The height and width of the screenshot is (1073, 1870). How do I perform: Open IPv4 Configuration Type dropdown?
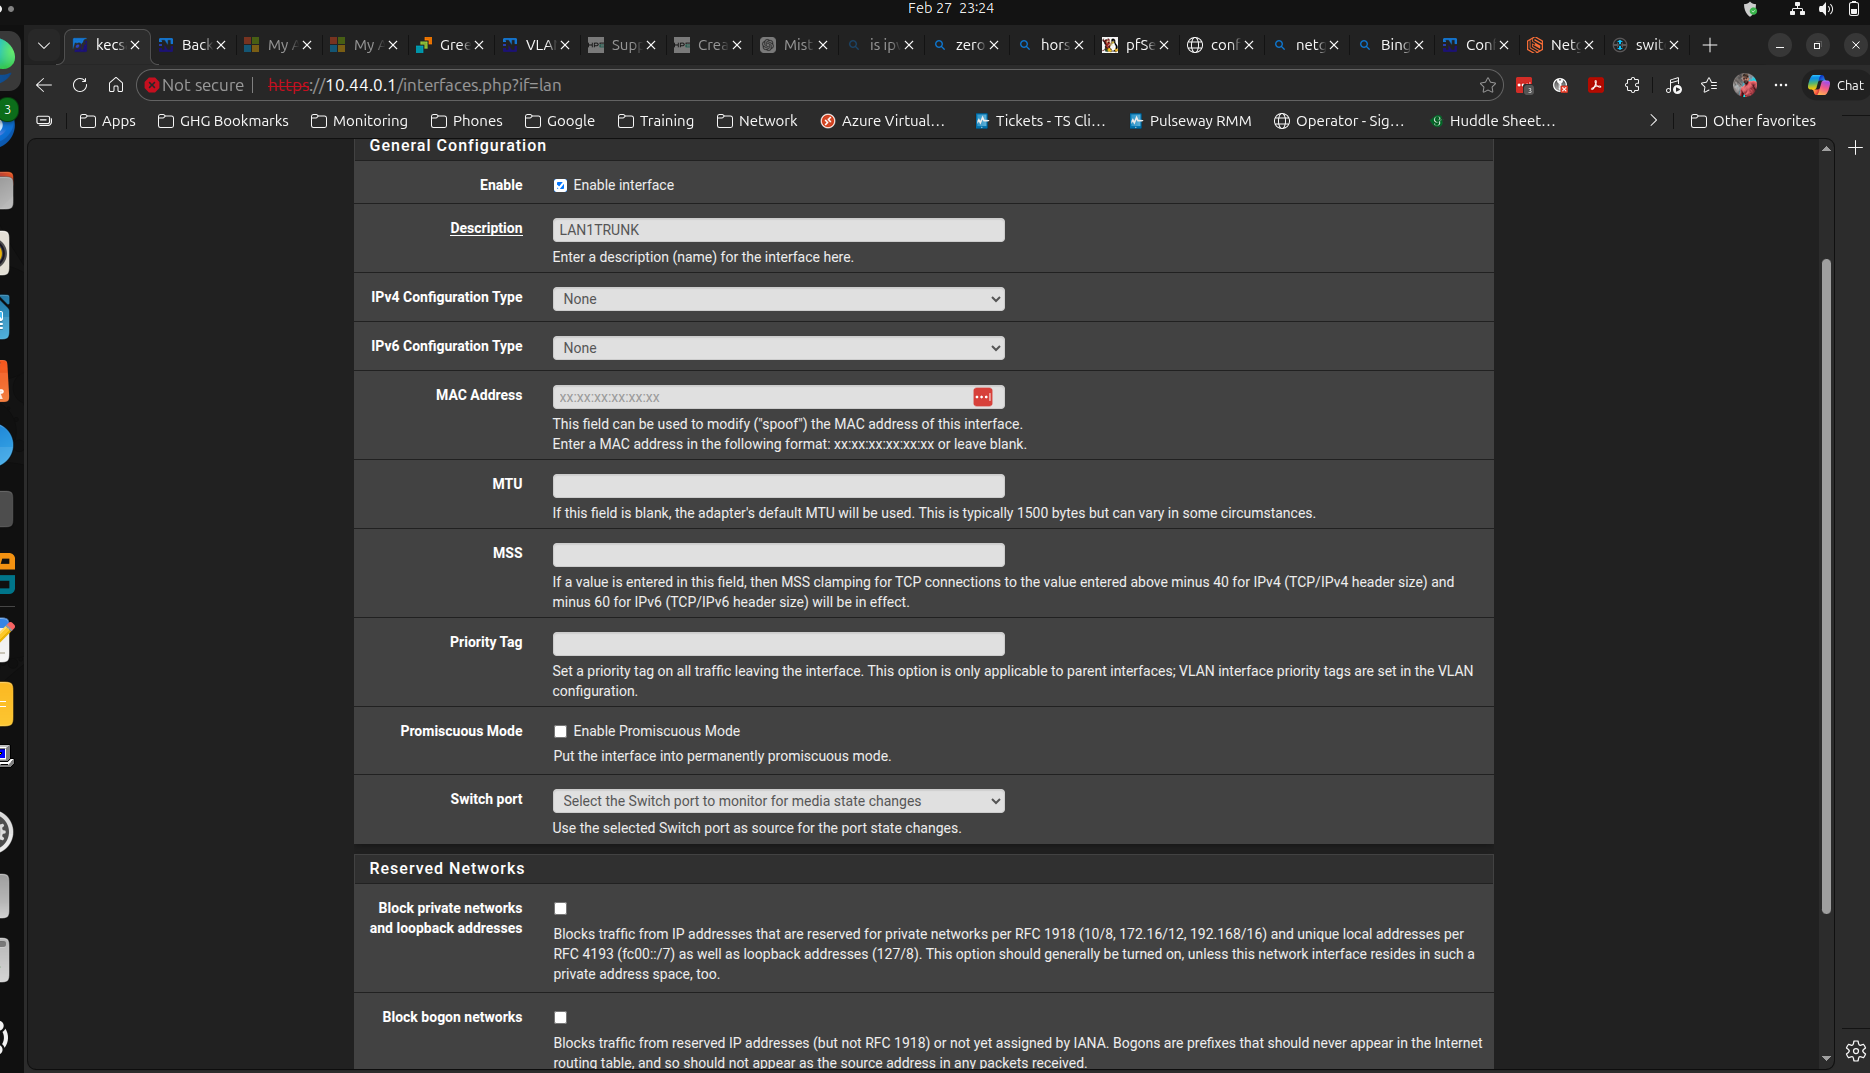tap(778, 299)
